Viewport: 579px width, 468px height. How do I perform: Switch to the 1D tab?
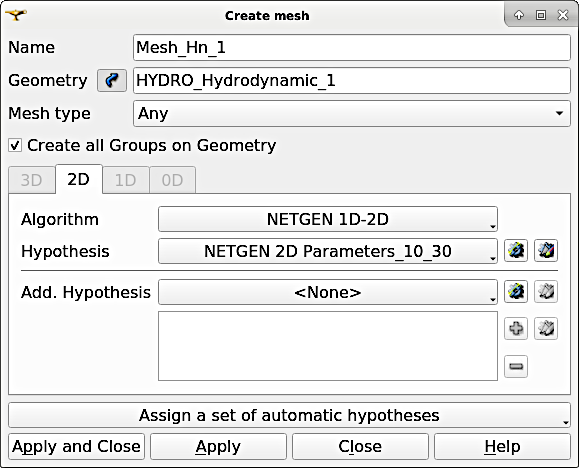tap(126, 180)
